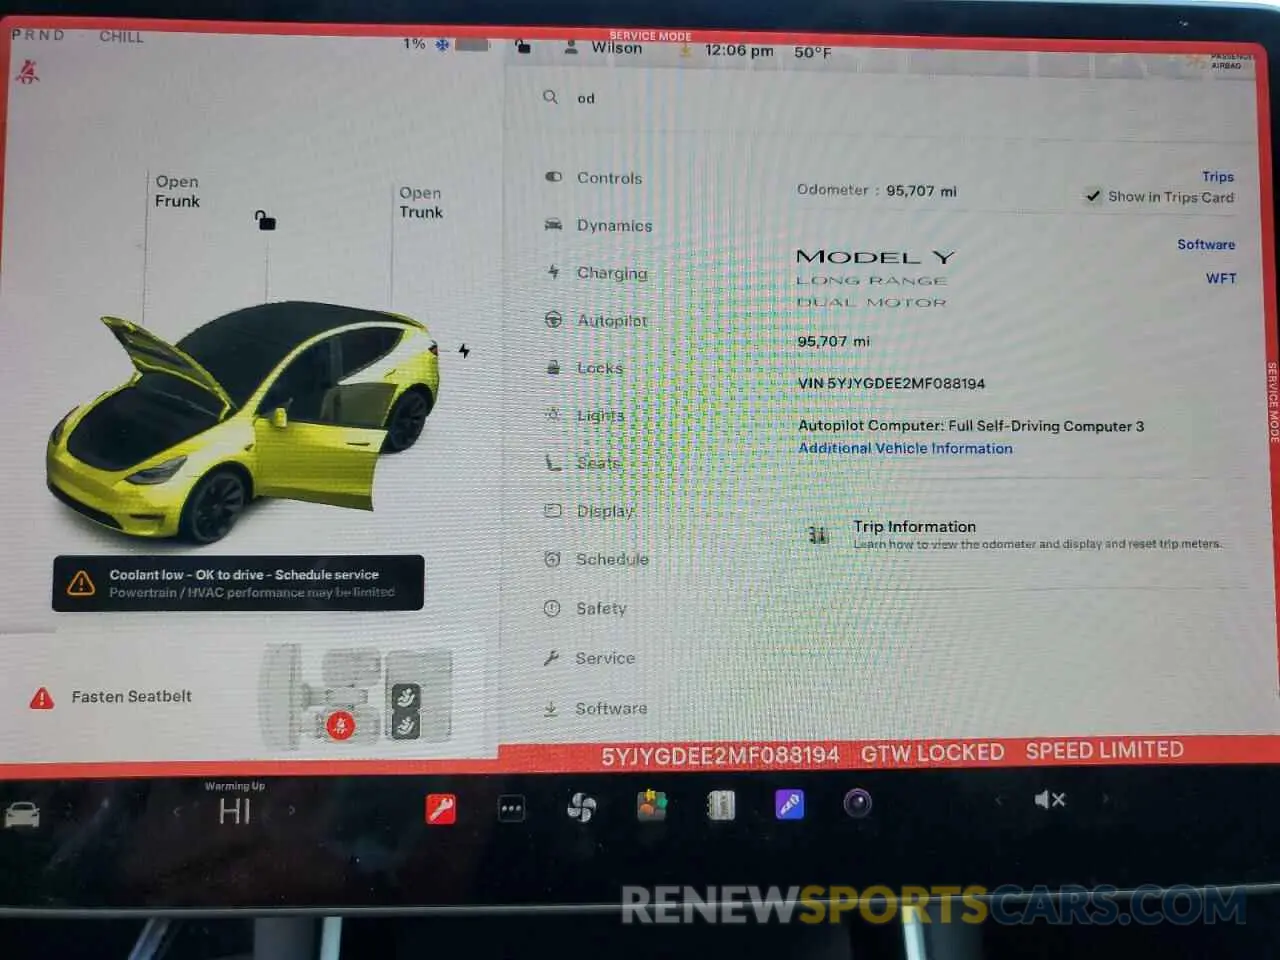This screenshot has width=1280, height=960.
Task: Unmute using the speaker mute icon
Action: [1049, 799]
